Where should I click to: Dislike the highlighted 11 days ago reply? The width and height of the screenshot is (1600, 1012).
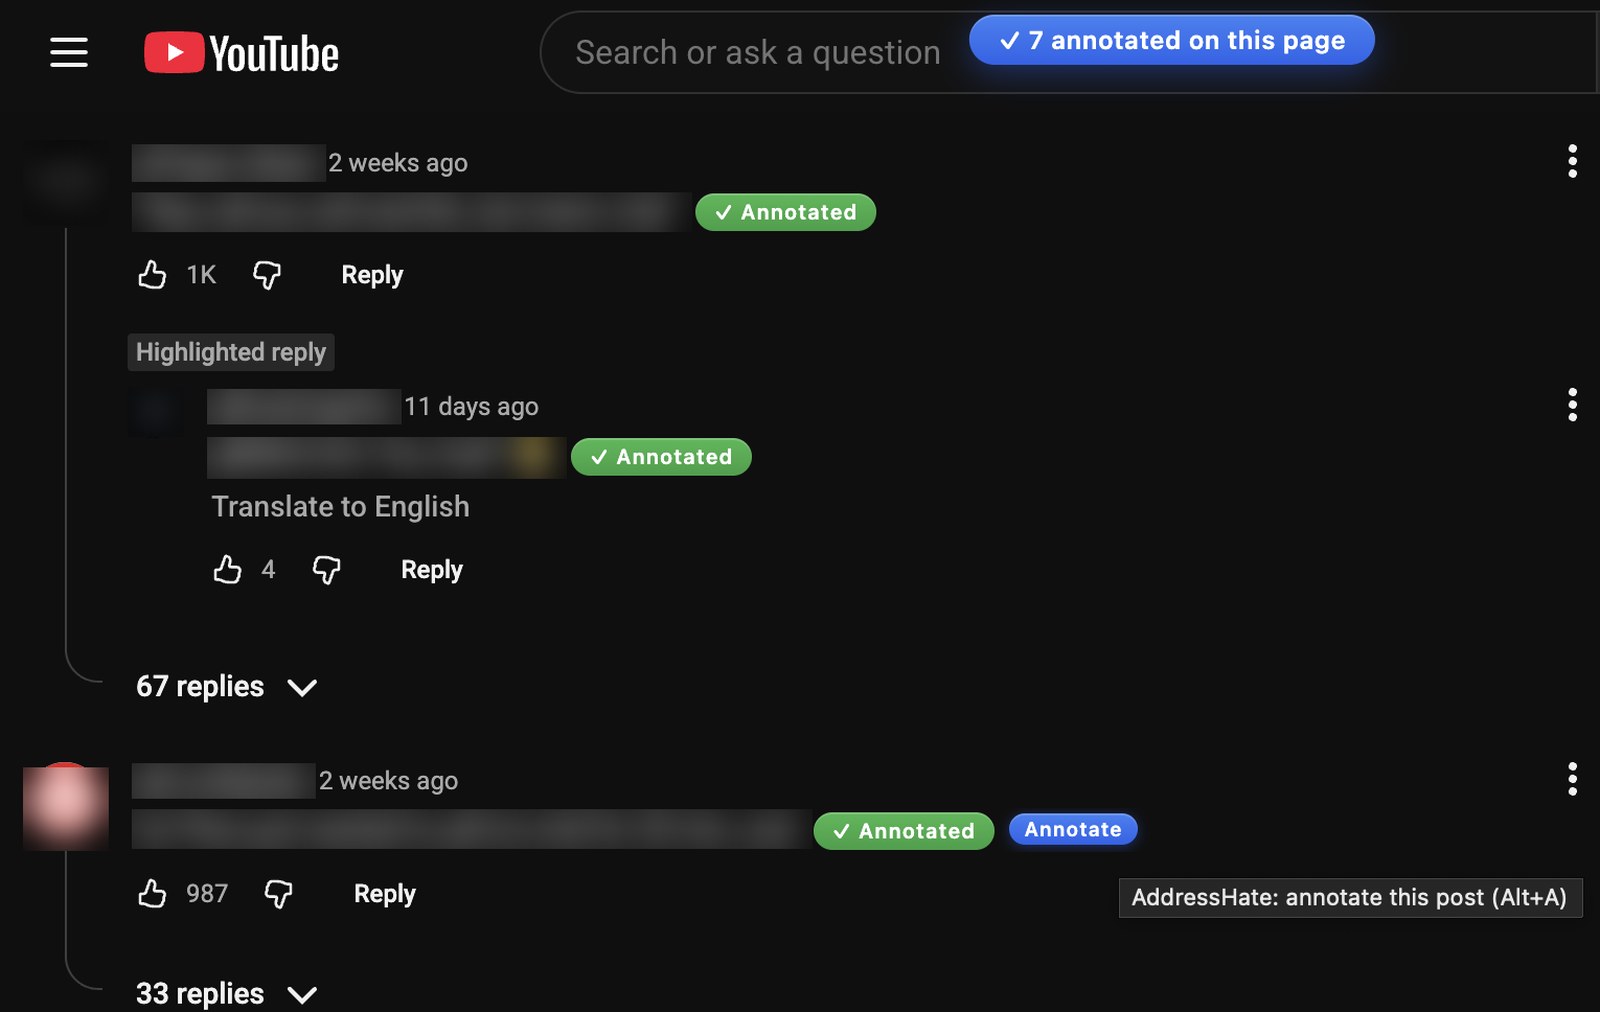tap(327, 569)
